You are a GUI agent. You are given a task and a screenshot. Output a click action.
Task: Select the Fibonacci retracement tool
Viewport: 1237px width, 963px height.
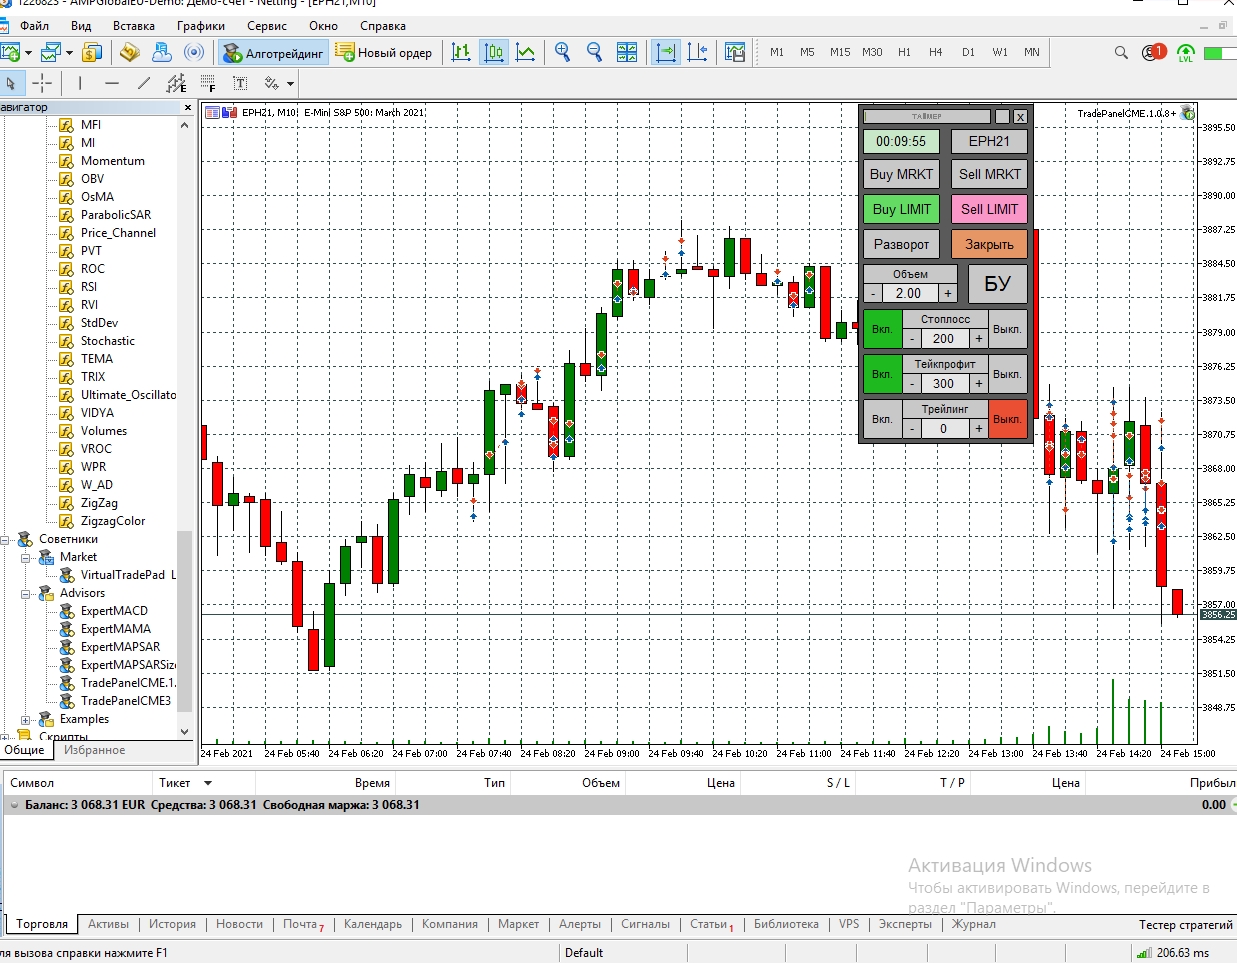(x=208, y=83)
